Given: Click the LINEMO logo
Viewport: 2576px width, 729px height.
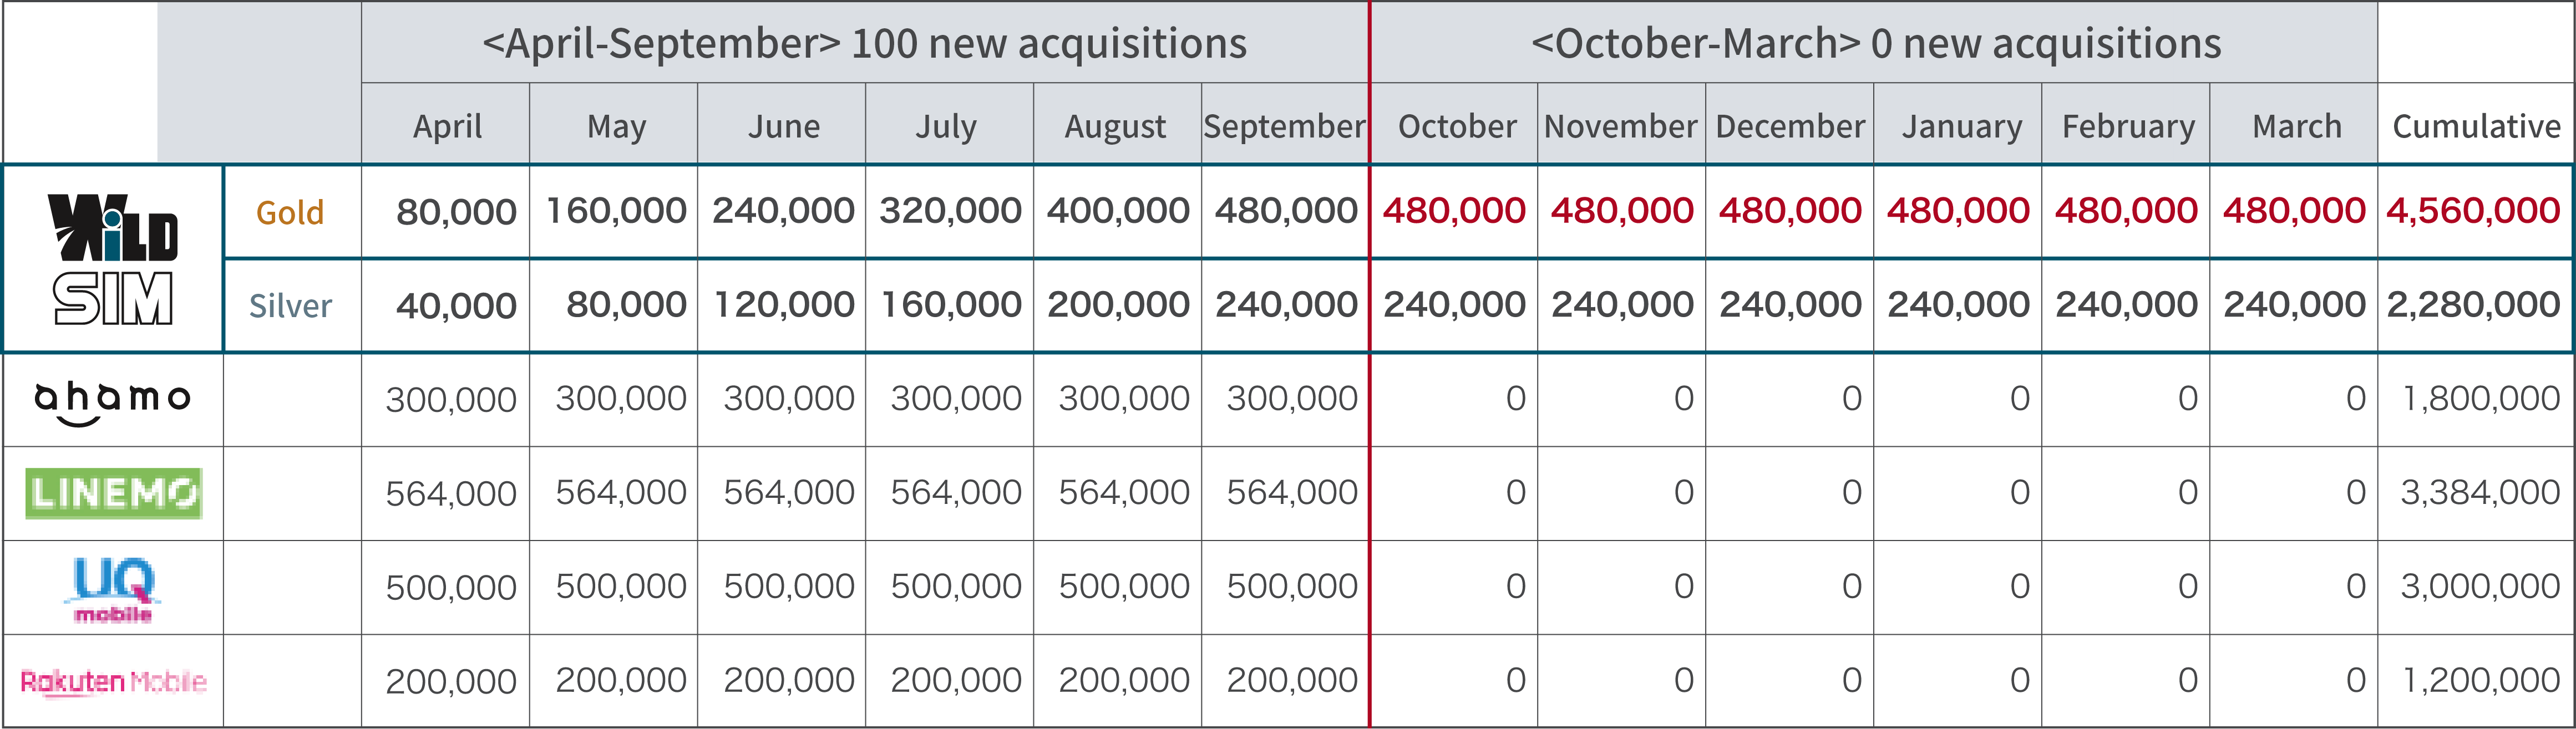Looking at the screenshot, I should coord(113,493).
